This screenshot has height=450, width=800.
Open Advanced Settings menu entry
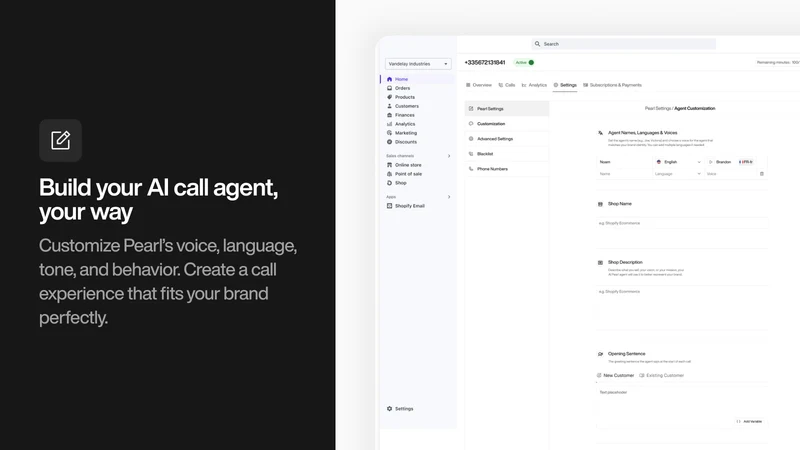pyautogui.click(x=507, y=139)
